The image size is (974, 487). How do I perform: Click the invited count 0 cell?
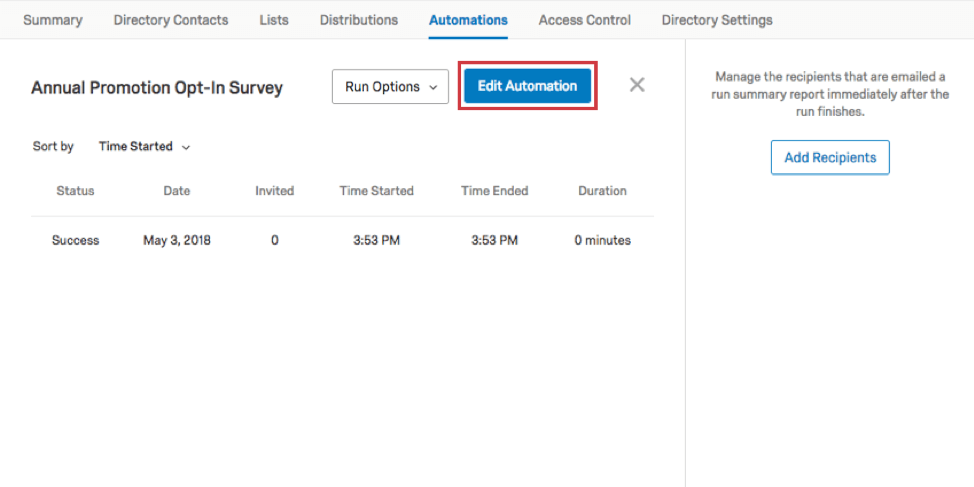point(275,240)
